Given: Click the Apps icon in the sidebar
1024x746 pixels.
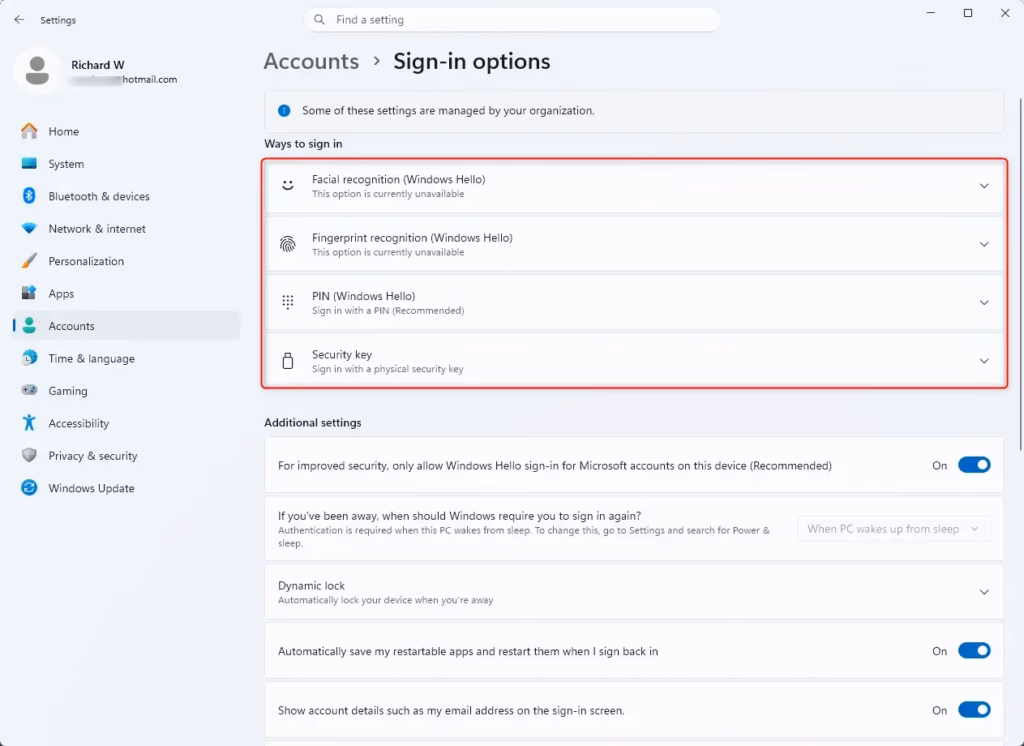Looking at the screenshot, I should tap(29, 293).
